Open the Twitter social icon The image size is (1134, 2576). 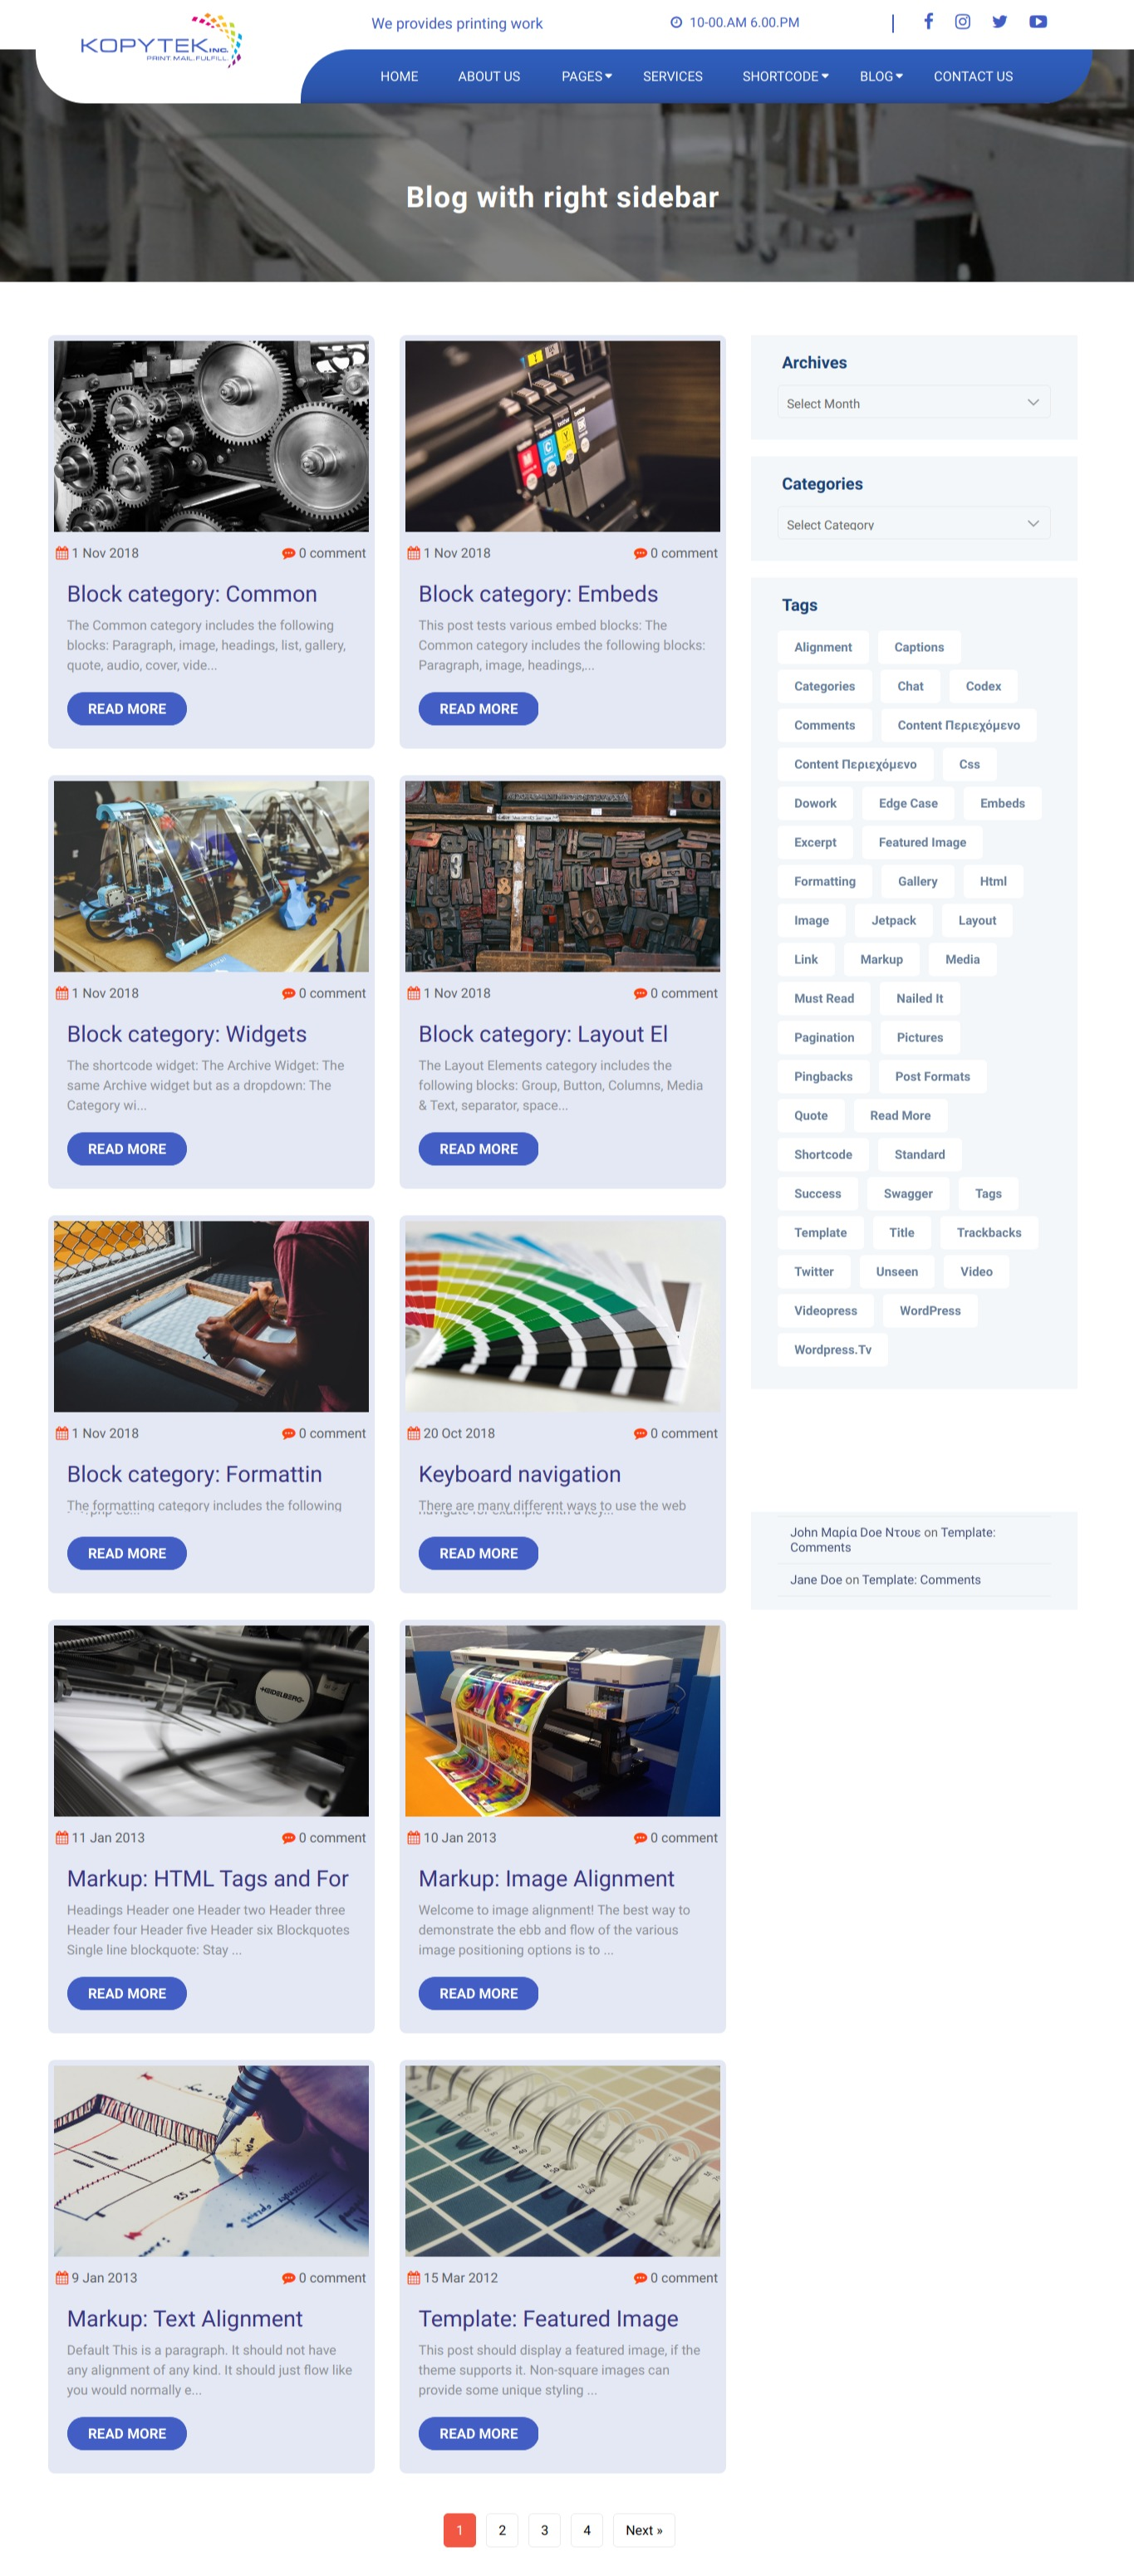tap(999, 21)
